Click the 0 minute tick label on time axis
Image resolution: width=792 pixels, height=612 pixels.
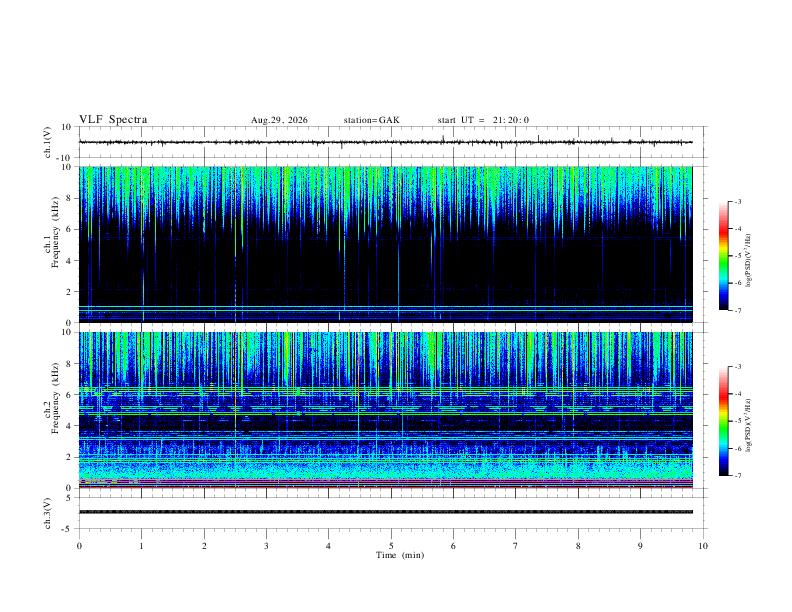(x=79, y=546)
